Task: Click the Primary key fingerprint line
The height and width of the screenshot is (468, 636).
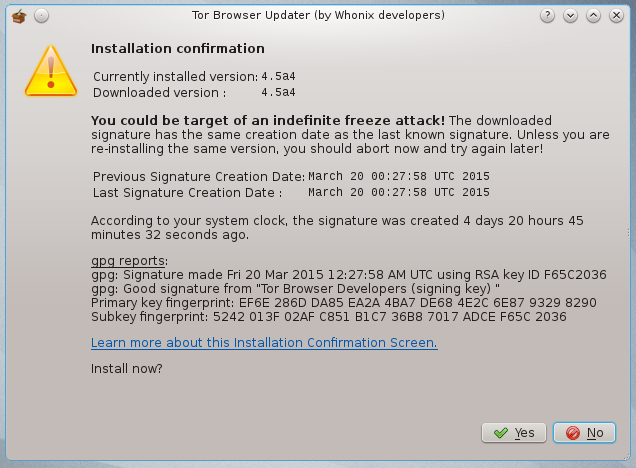Action: pyautogui.click(x=343, y=302)
